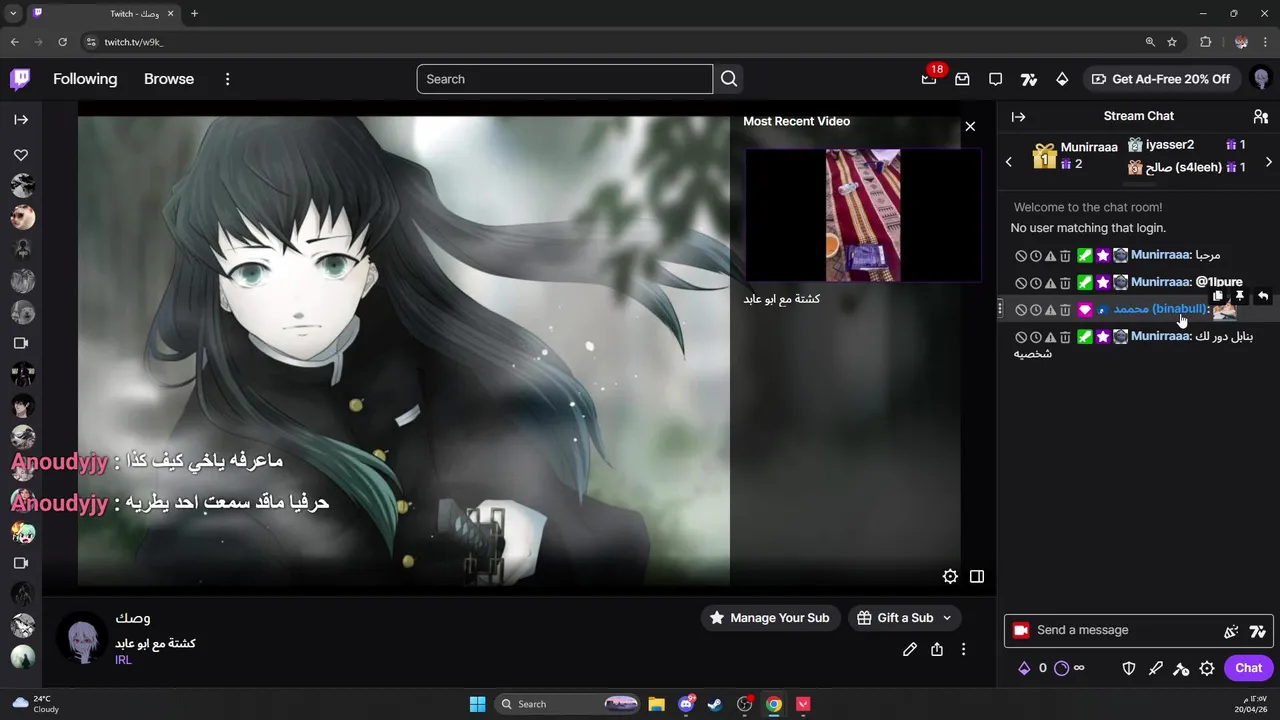The height and width of the screenshot is (720, 1280).
Task: Open Chrome from the taskbar
Action: [x=774, y=704]
